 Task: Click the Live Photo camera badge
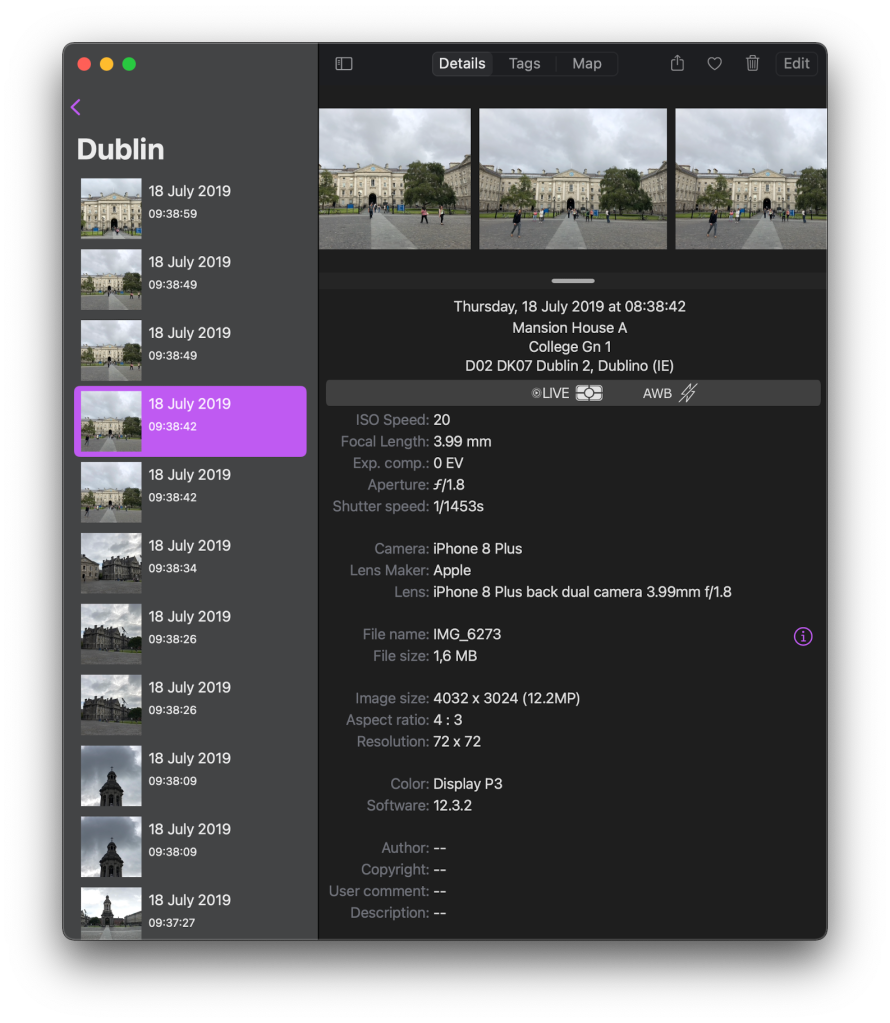589,393
